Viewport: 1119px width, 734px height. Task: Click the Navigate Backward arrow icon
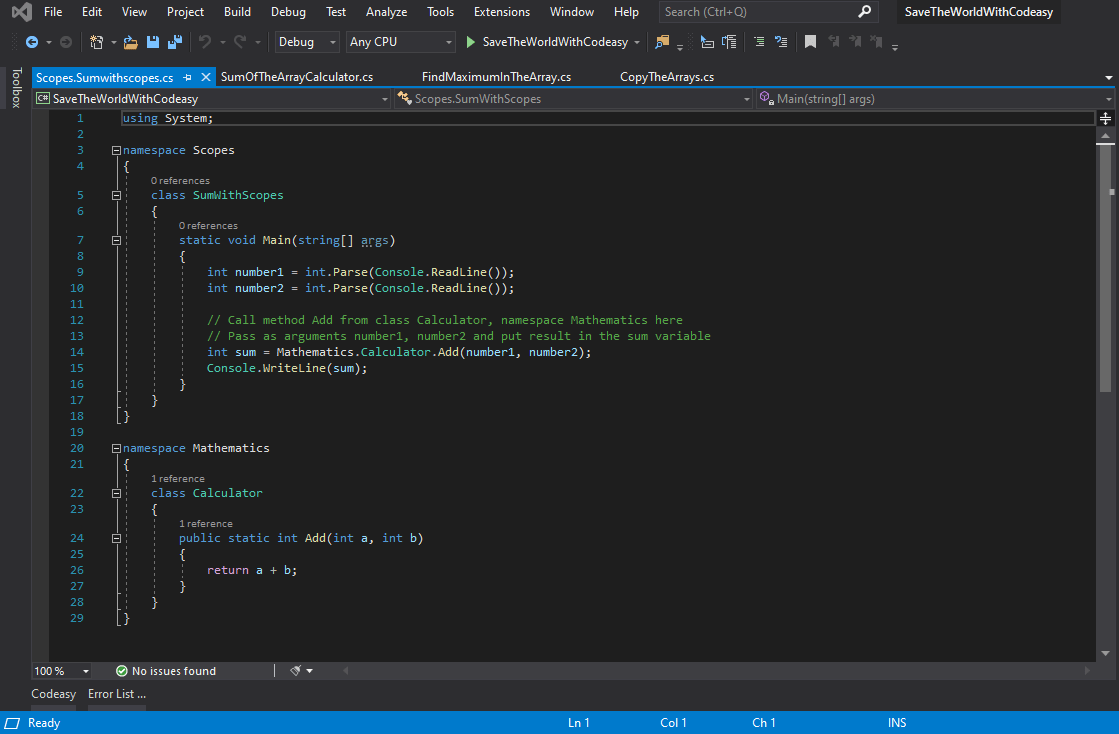[x=32, y=42]
